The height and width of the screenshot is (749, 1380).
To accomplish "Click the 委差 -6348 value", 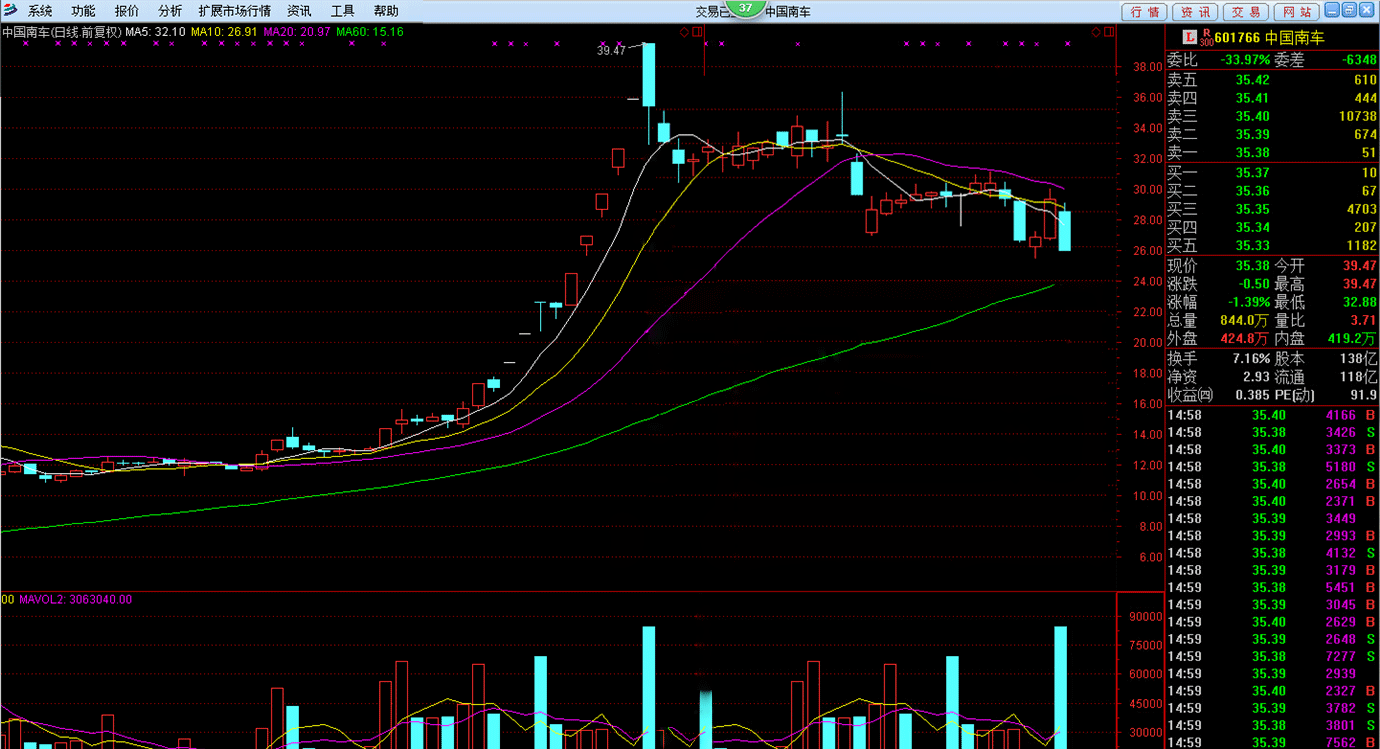I will (x=1359, y=60).
